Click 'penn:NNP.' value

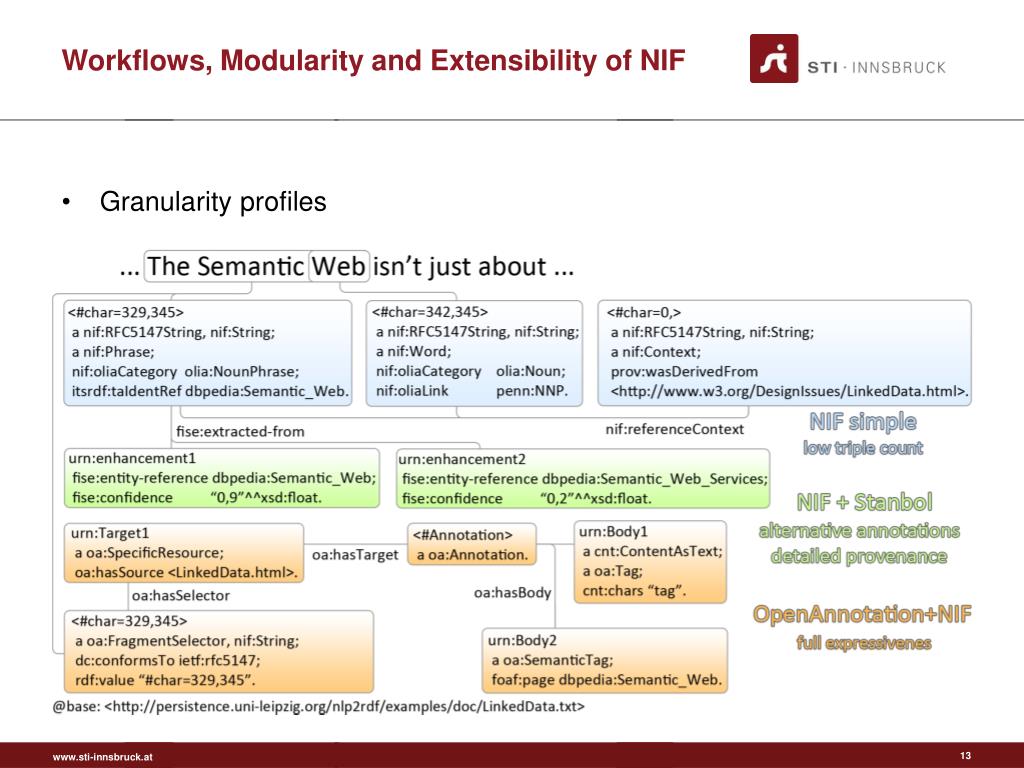coord(532,391)
